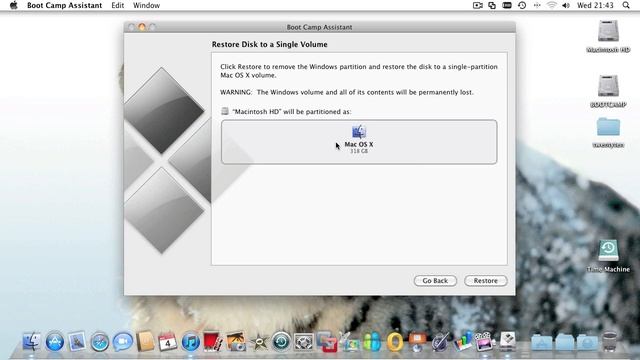The image size is (640, 360).
Task: Open iCal calendar from the Dock
Action: 168,342
